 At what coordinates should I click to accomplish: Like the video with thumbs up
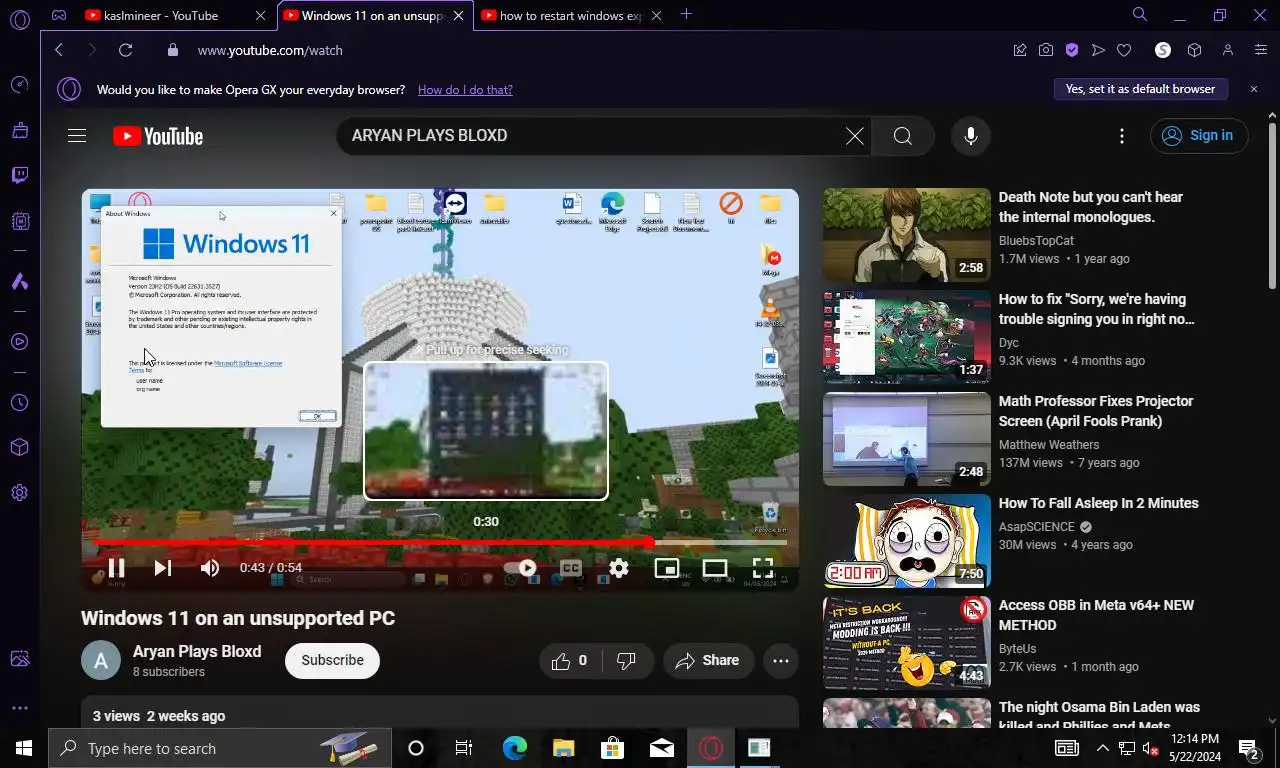(569, 661)
